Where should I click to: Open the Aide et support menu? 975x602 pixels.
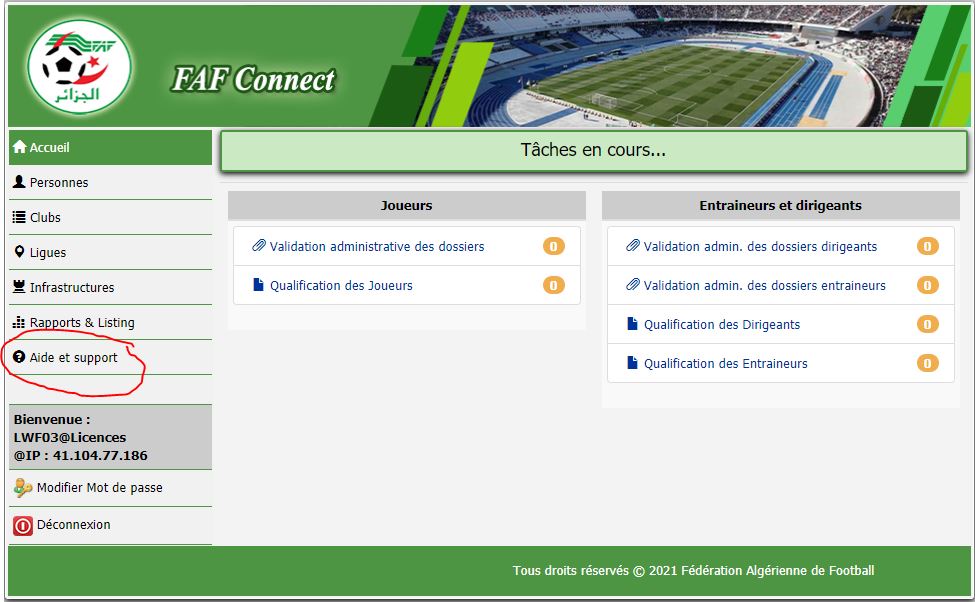tap(73, 358)
